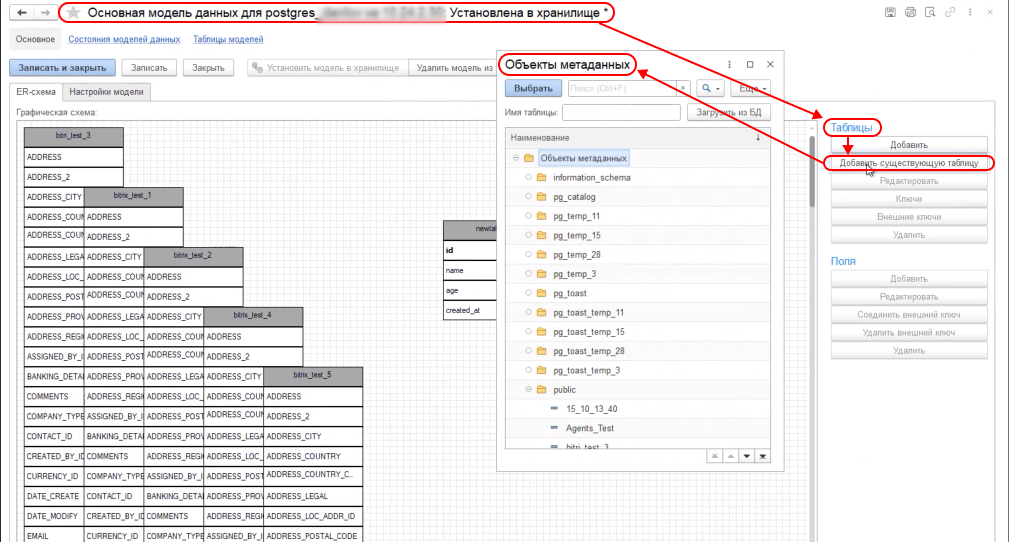Screen dimensions: 1009x542
Task: Expand the information_schema node
Action: coord(528,177)
